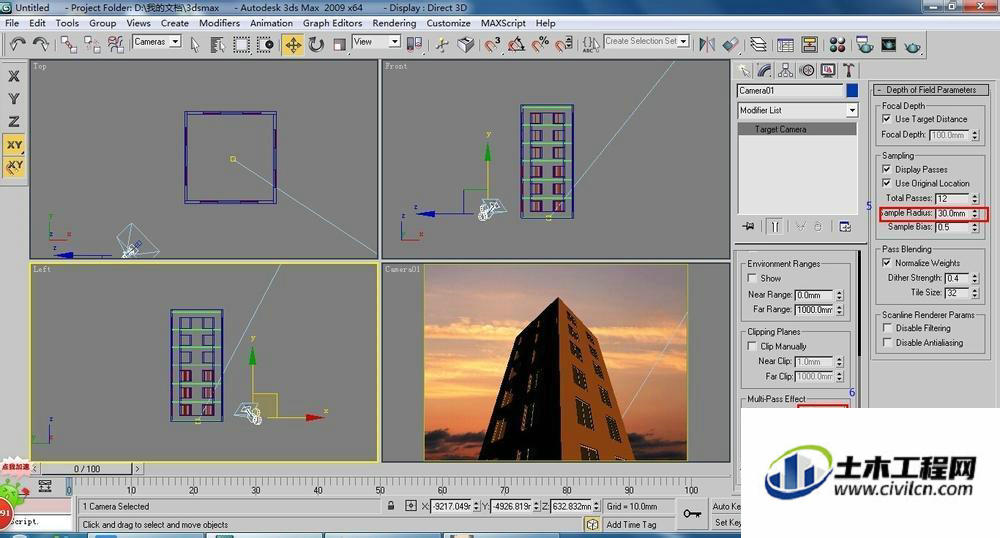The width and height of the screenshot is (1000, 538).
Task: Open the Render Setup teapot icon
Action: tap(865, 44)
